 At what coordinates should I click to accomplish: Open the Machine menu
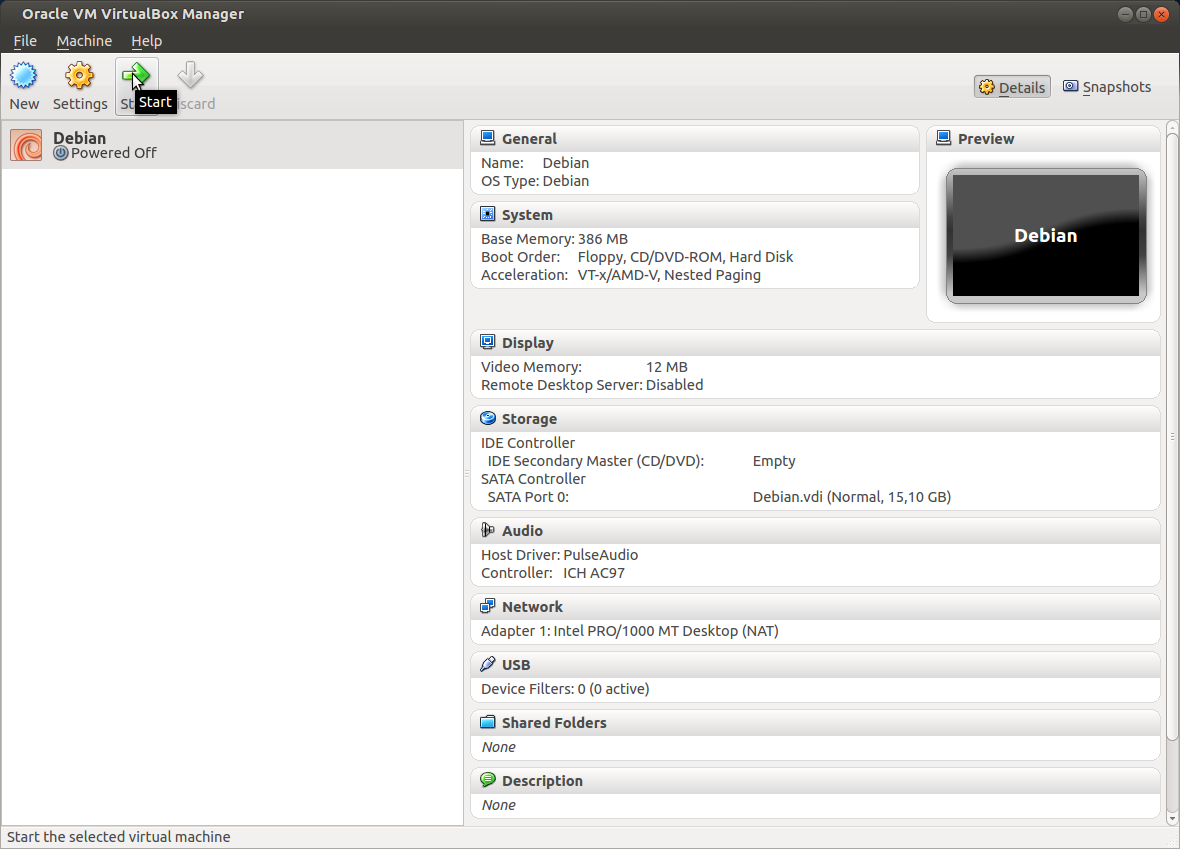[84, 41]
